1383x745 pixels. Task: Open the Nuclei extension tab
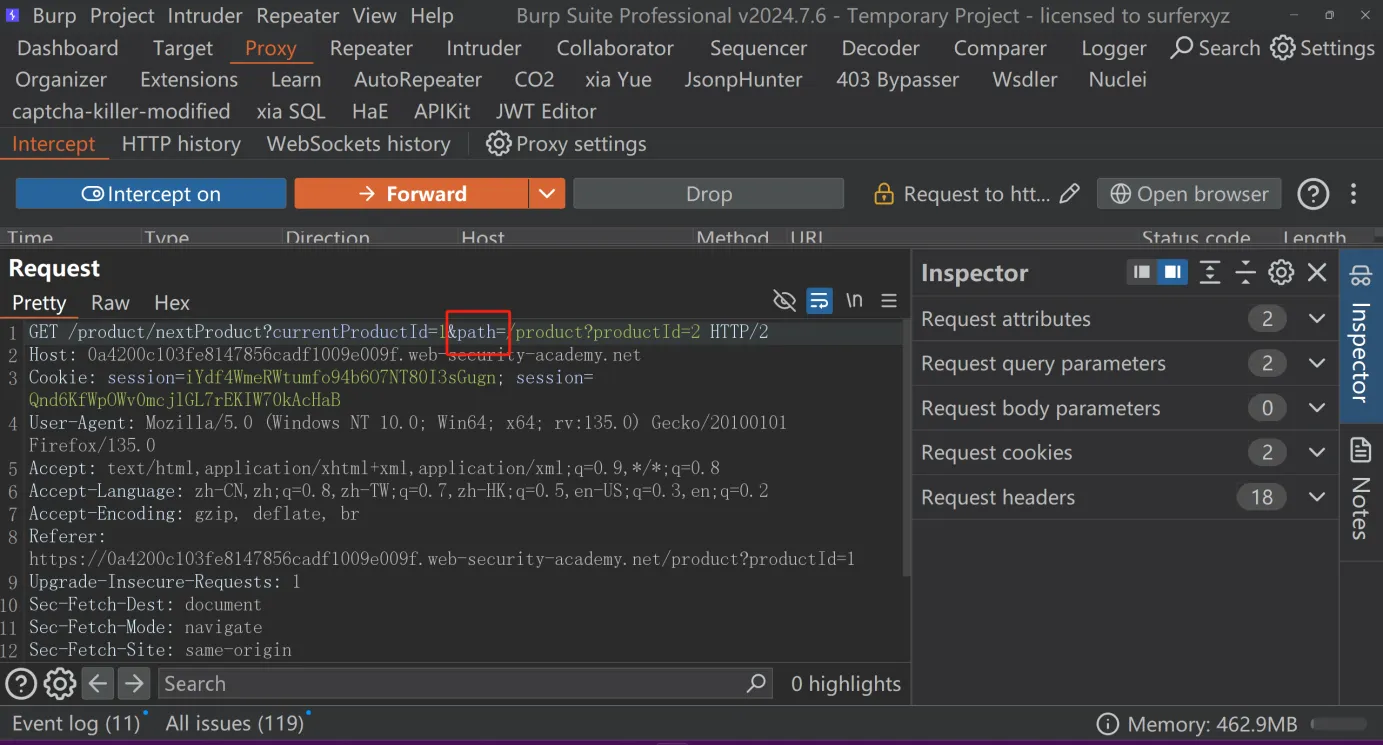pyautogui.click(x=1117, y=79)
